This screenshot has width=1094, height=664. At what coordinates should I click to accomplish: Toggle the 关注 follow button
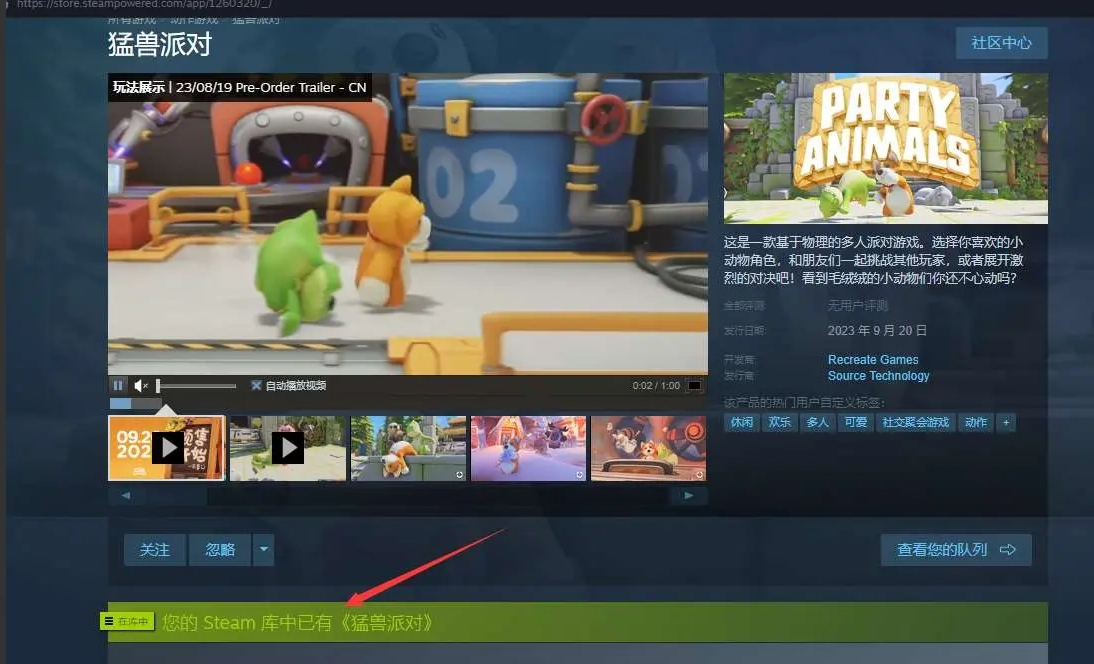(x=155, y=550)
